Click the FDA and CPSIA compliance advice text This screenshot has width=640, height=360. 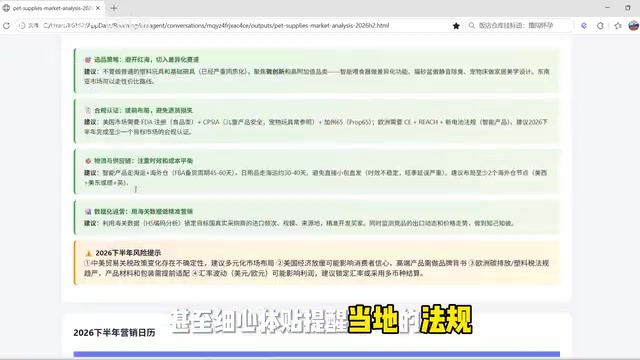click(316, 127)
